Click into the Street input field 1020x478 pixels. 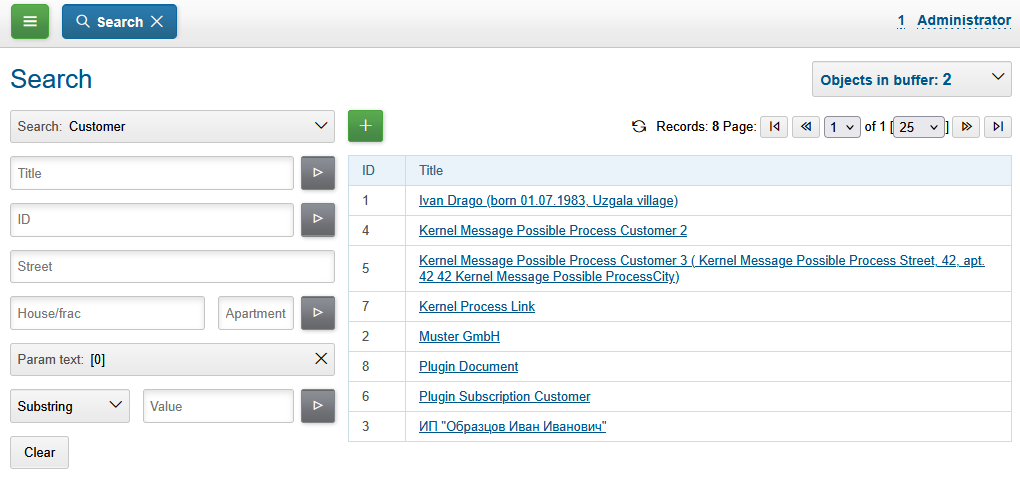pyautogui.click(x=172, y=267)
